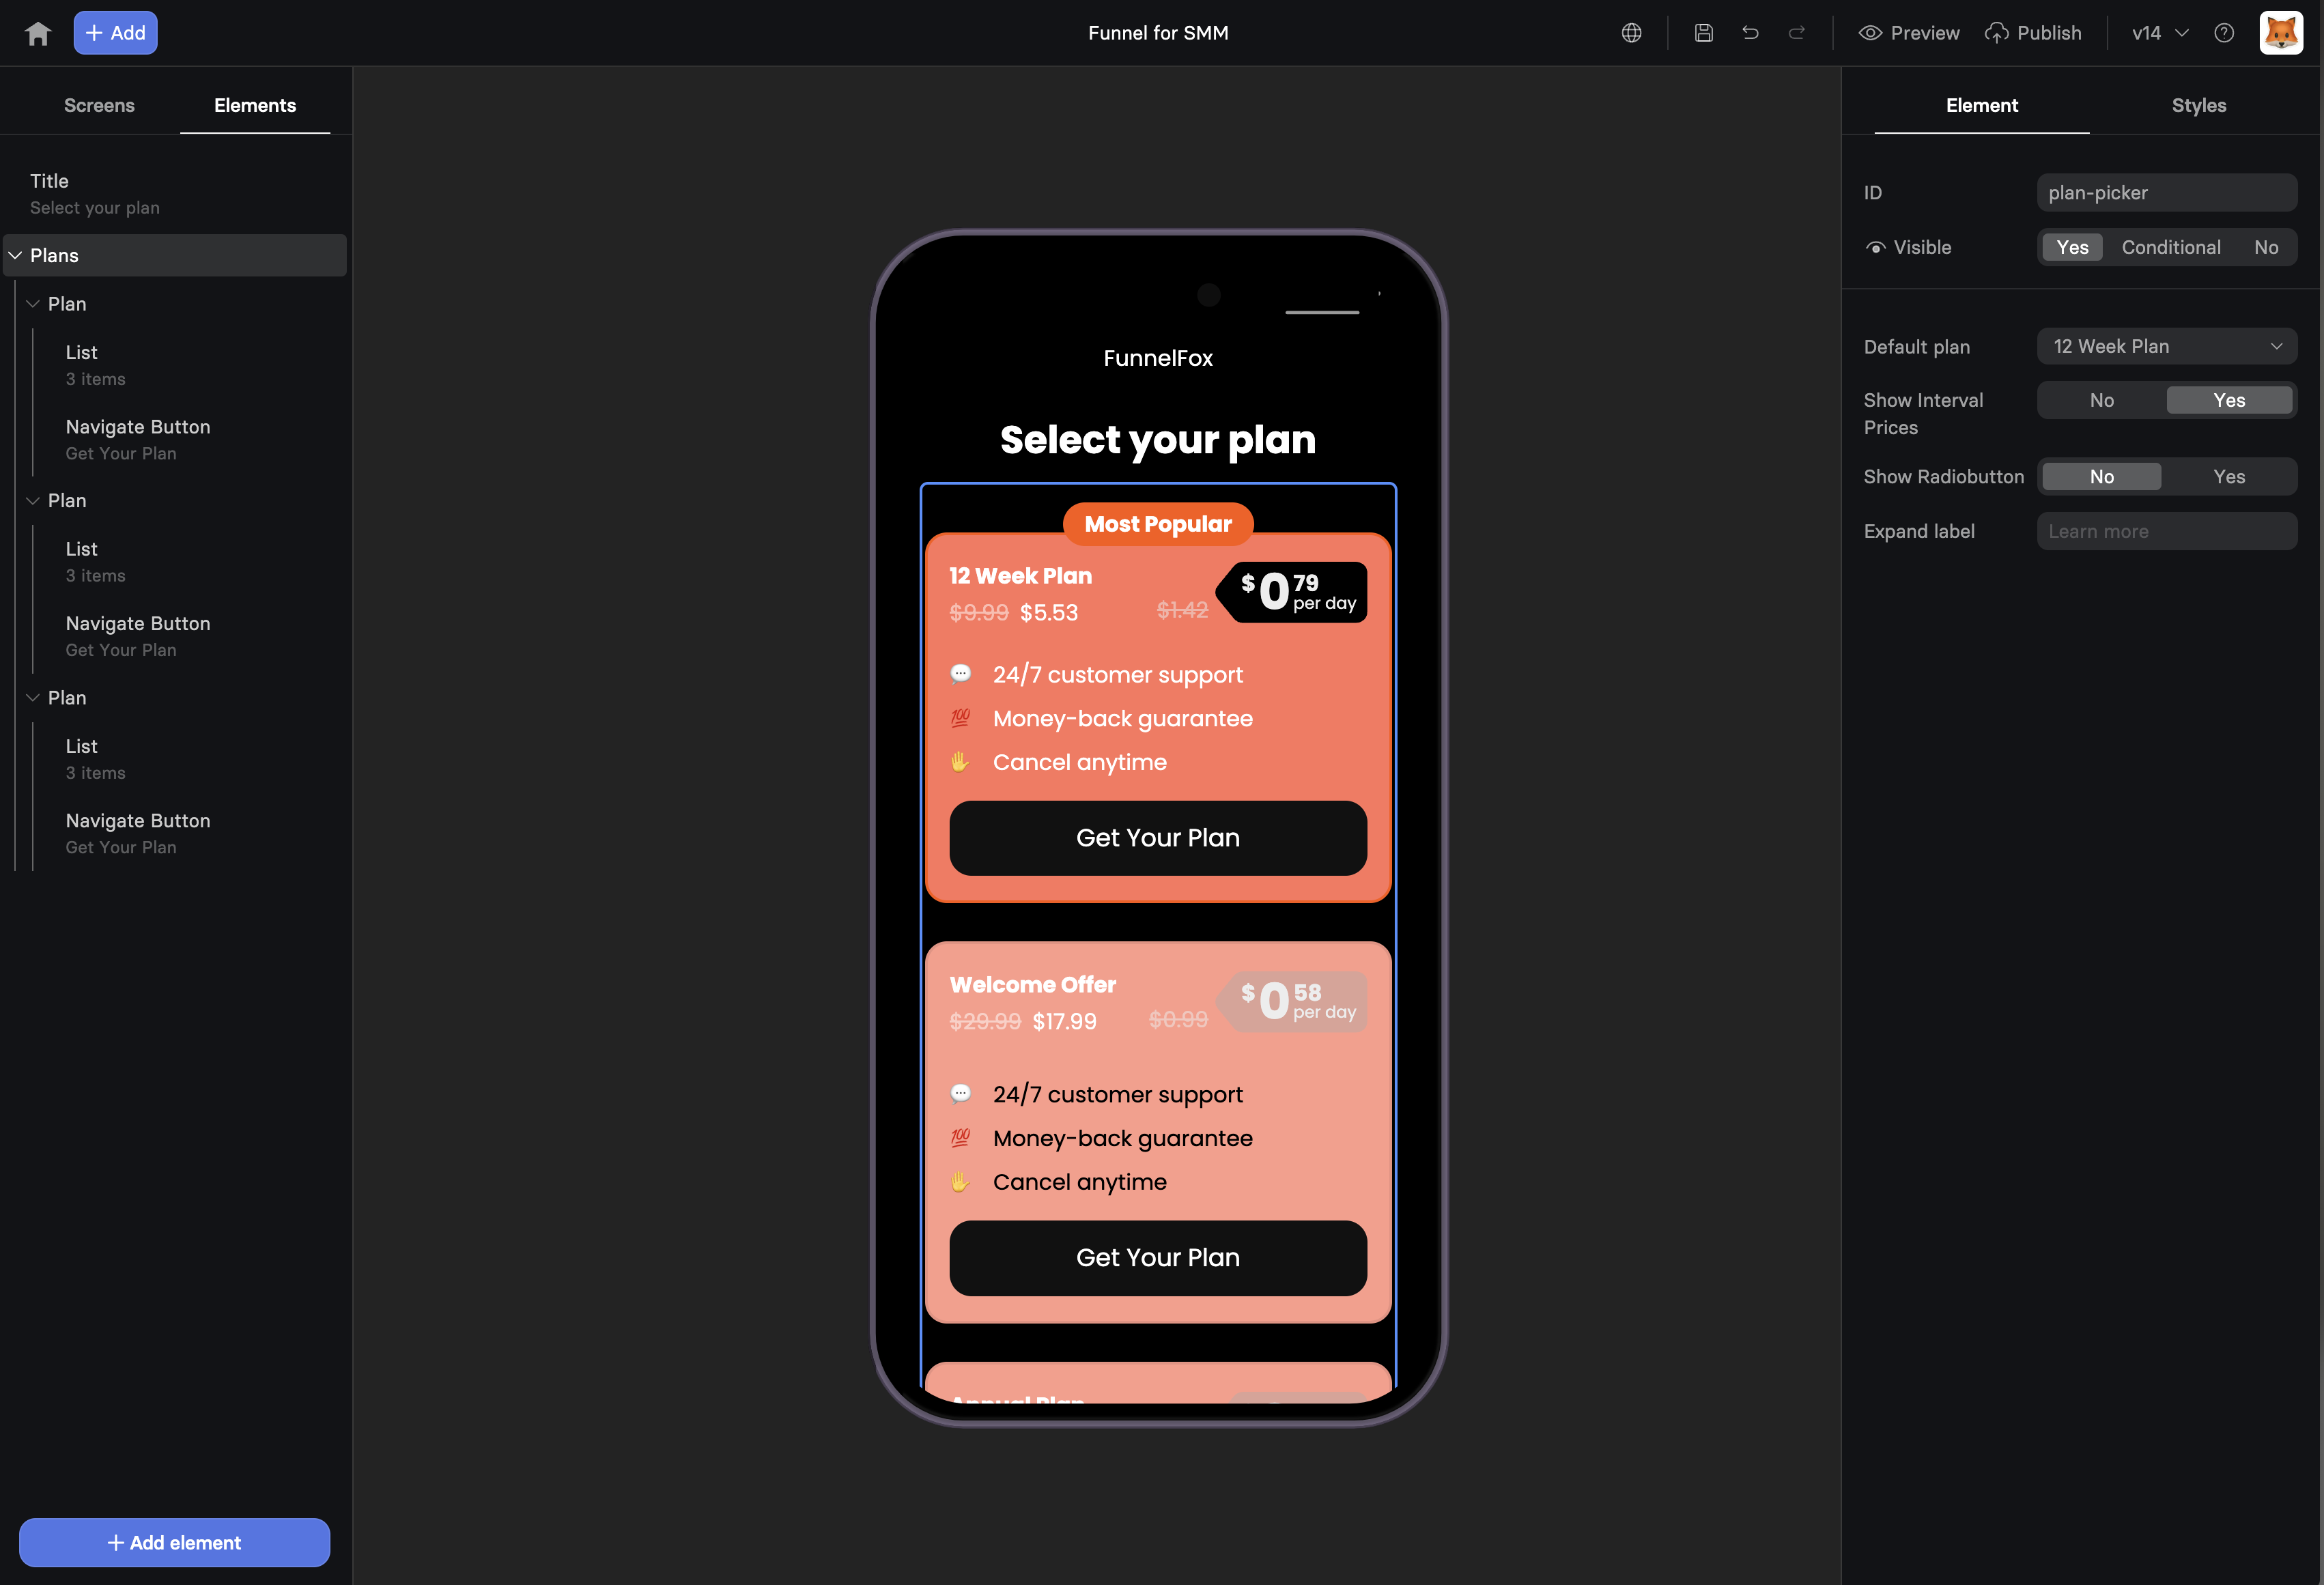The width and height of the screenshot is (2324, 1585).
Task: Click the speech bubble icon in 12 Week Plan
Action: click(x=960, y=674)
